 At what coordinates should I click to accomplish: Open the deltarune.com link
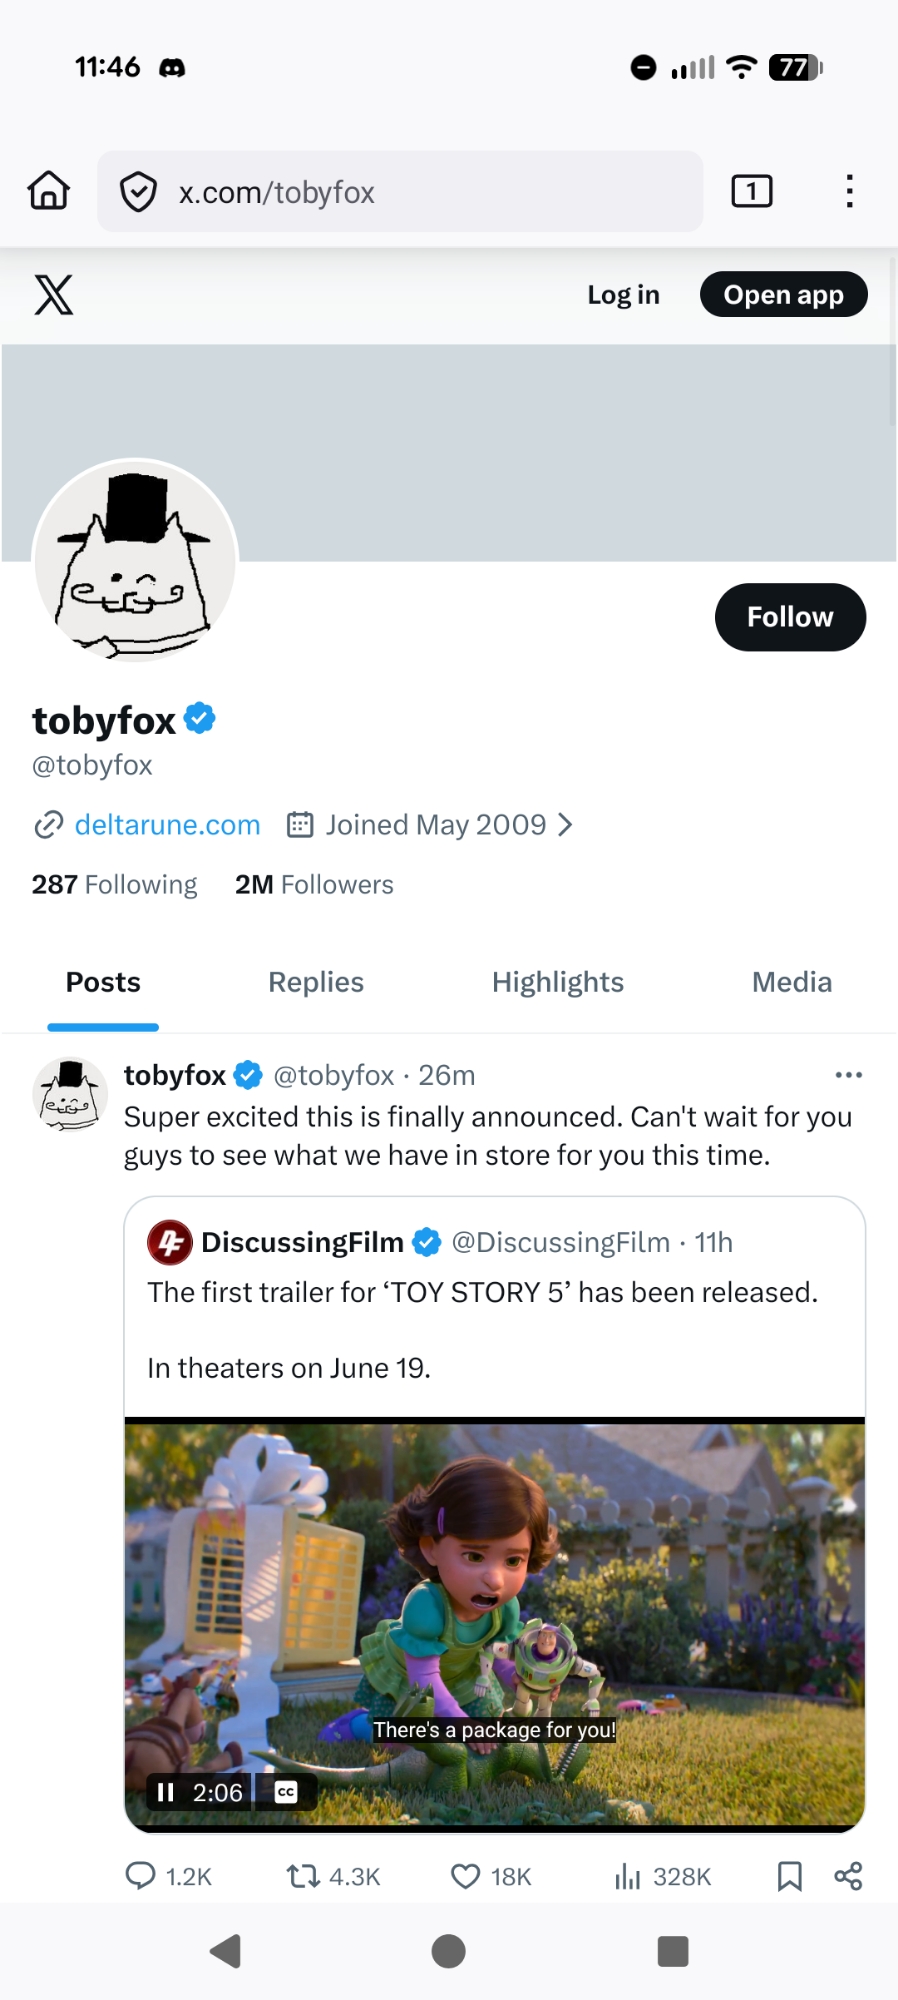[167, 825]
